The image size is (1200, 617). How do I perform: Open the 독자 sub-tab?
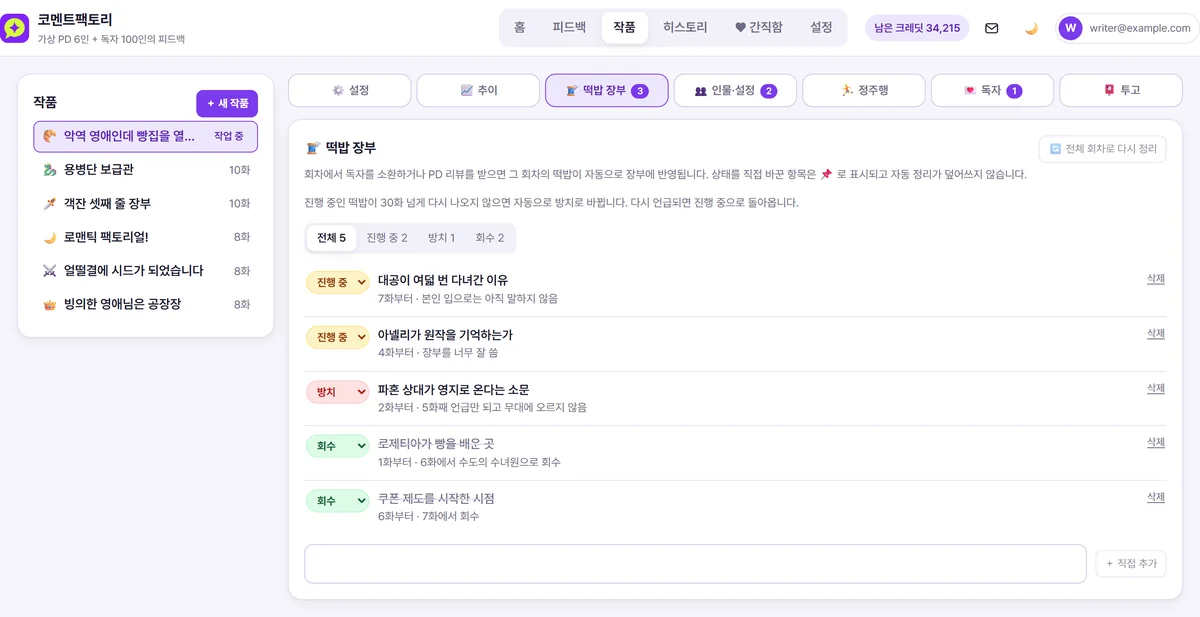tap(992, 90)
